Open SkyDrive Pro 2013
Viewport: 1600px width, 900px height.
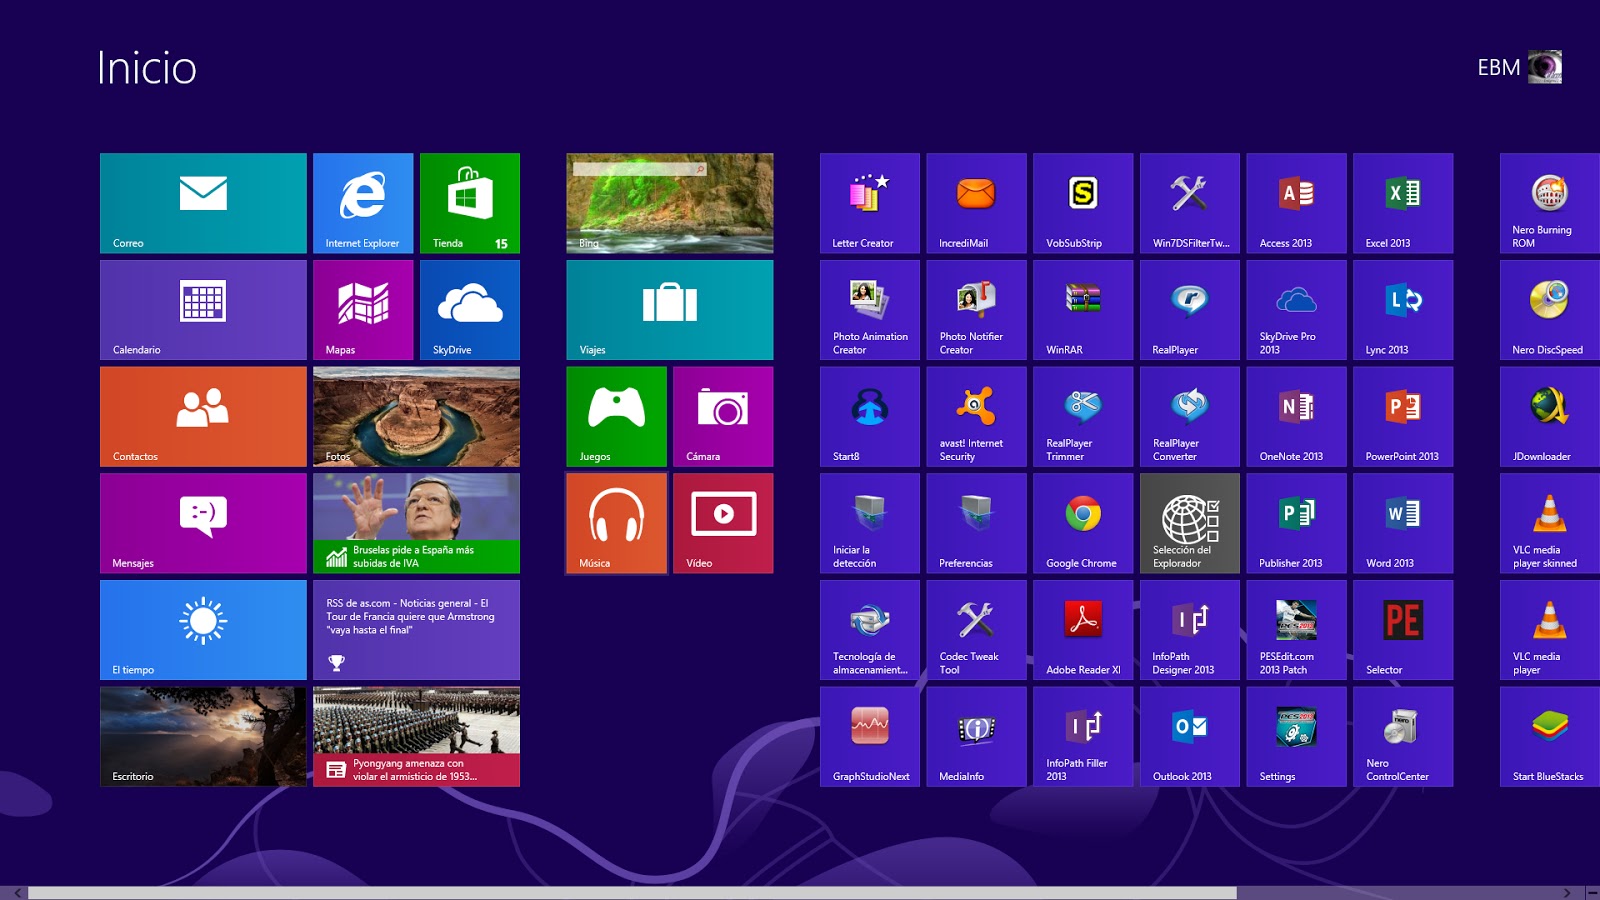pos(1296,310)
